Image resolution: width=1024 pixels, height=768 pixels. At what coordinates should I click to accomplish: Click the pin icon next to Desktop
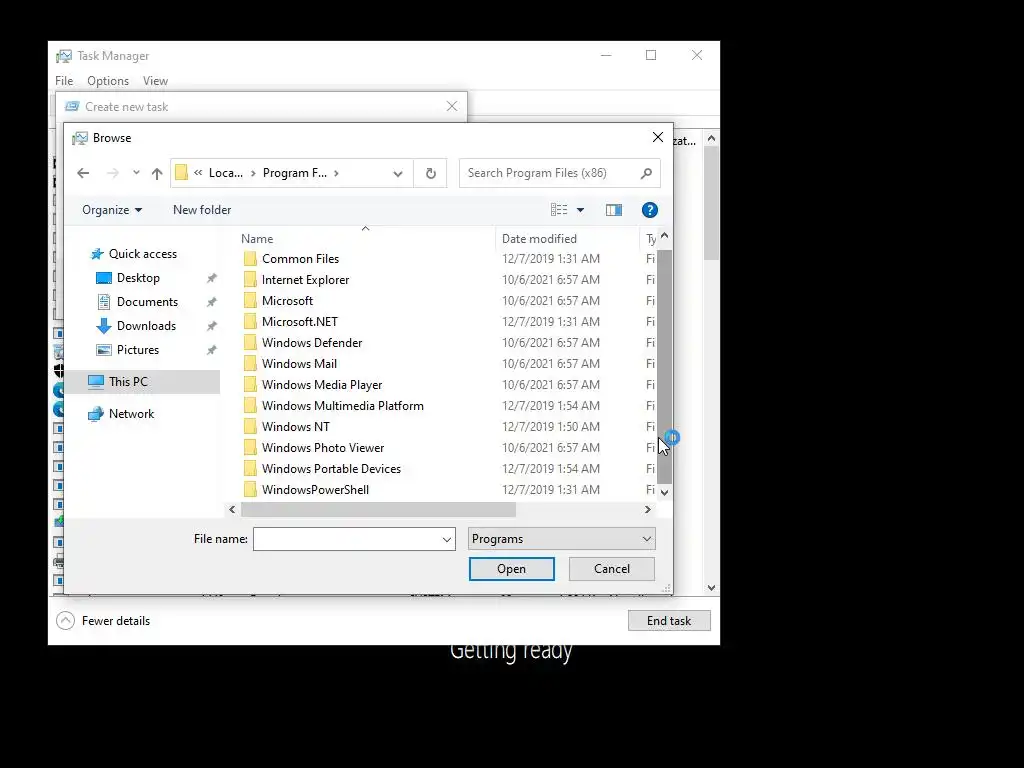(211, 278)
